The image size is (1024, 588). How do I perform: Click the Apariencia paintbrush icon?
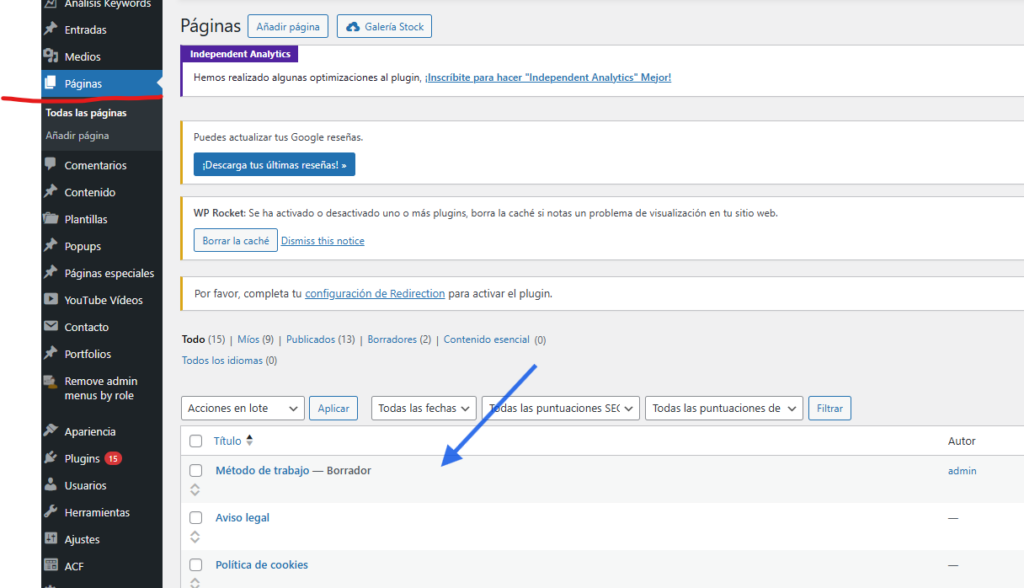coord(51,432)
